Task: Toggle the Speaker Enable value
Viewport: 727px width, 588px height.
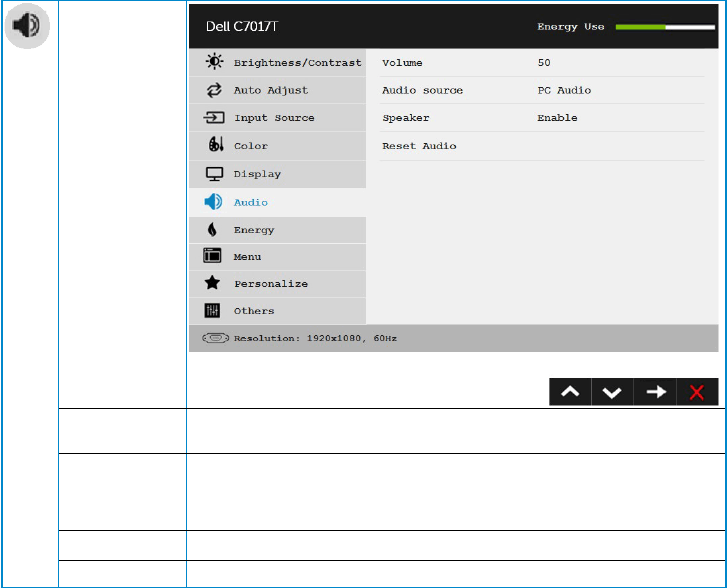Action: pos(557,118)
